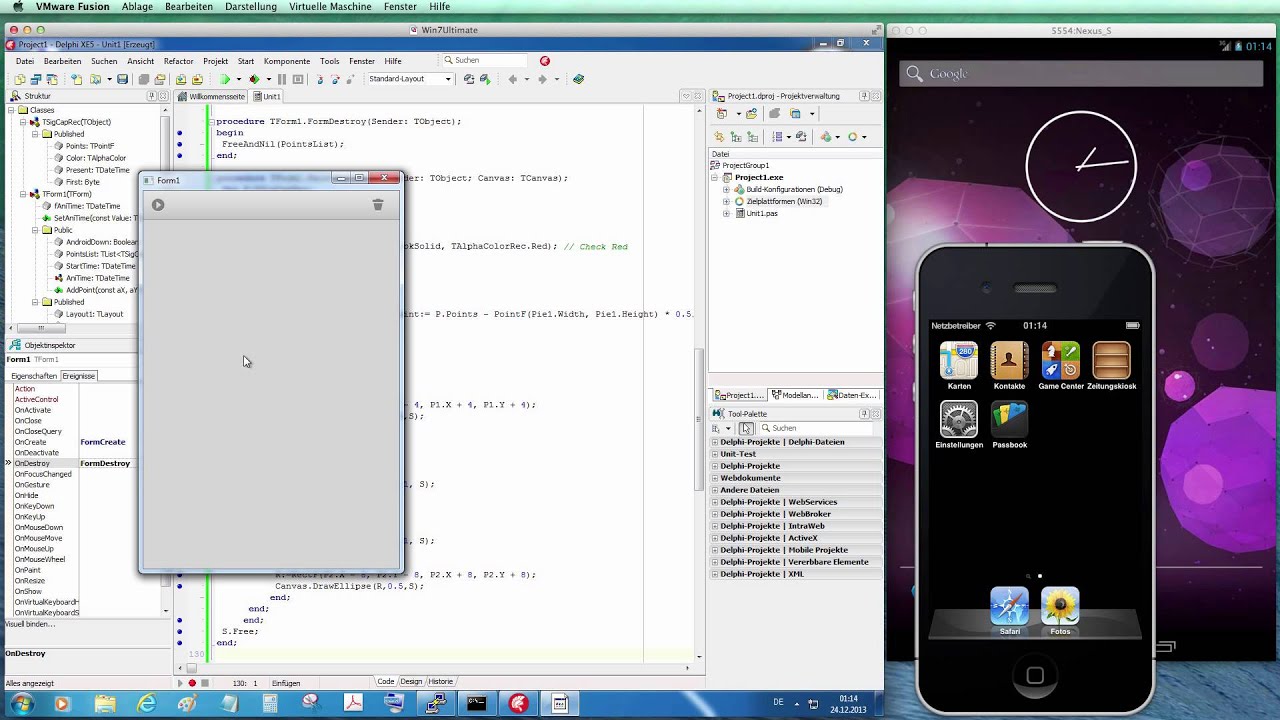Click the Visuell binden... link

30,624
